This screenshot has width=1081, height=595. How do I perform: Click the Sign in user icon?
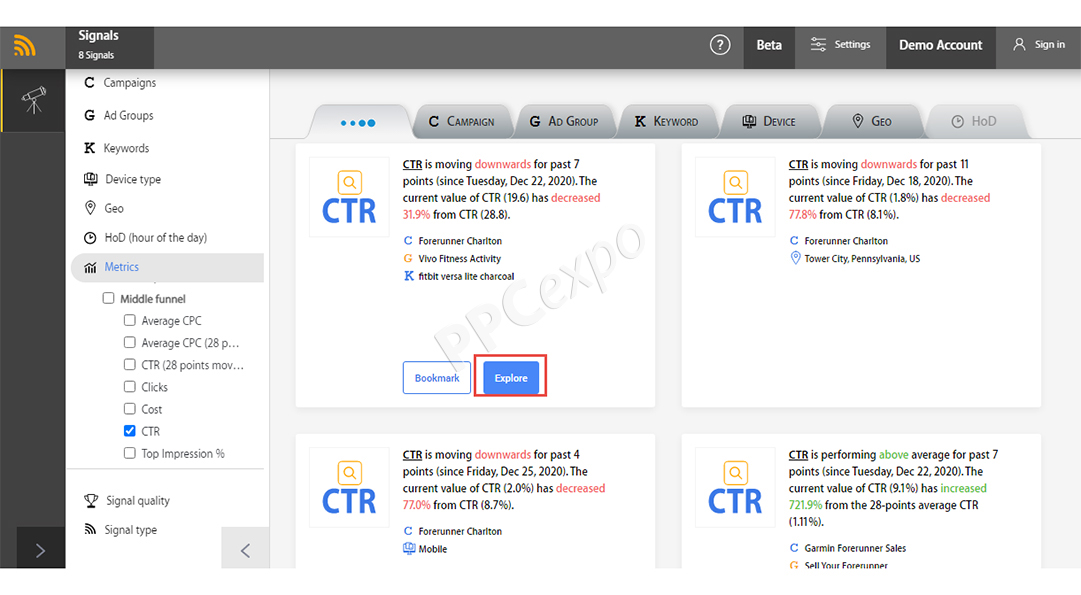tap(1019, 44)
